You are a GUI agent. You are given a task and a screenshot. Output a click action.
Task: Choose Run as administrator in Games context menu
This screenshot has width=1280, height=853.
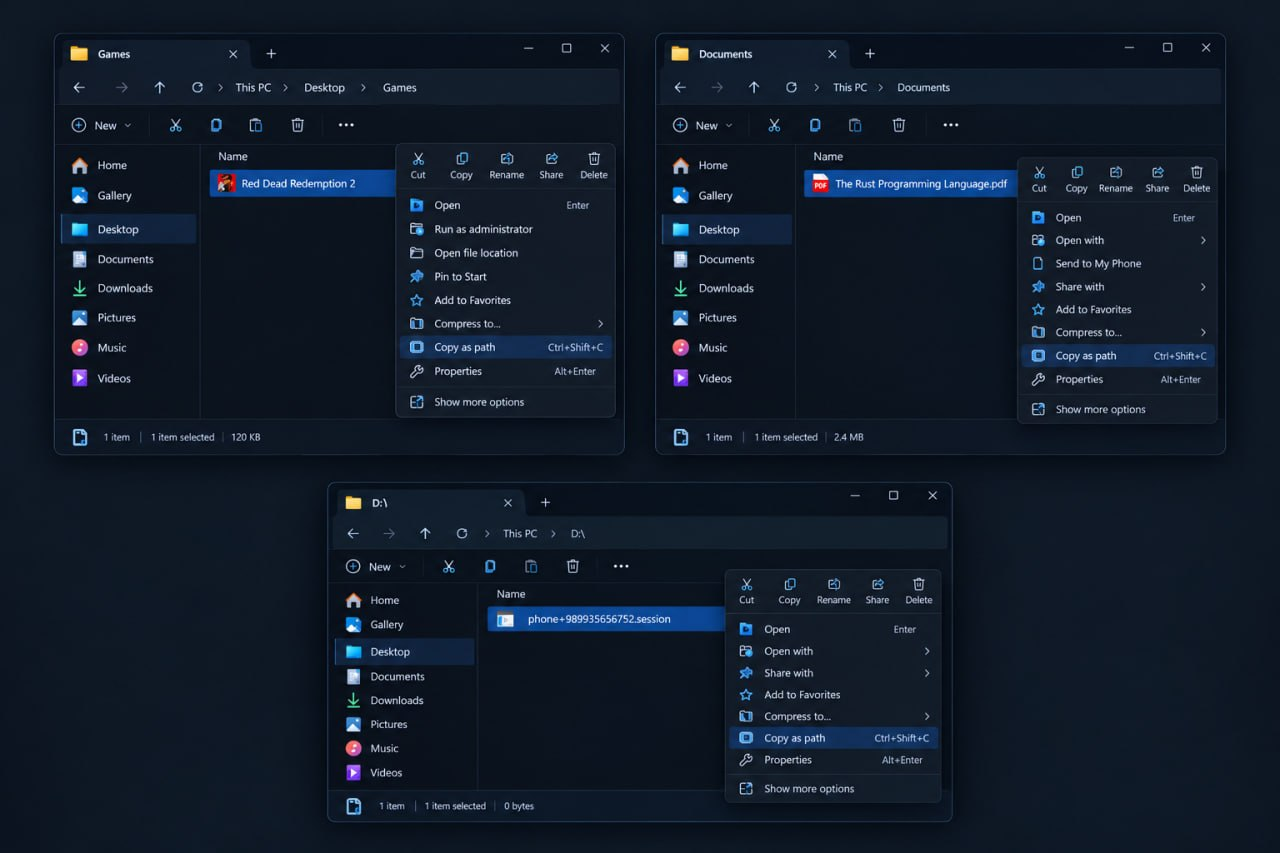(x=506, y=229)
